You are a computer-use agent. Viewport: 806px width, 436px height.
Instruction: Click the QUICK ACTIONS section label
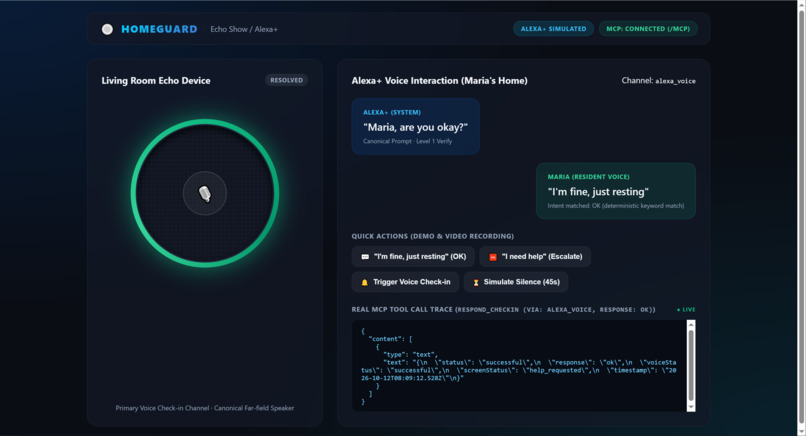coord(432,236)
